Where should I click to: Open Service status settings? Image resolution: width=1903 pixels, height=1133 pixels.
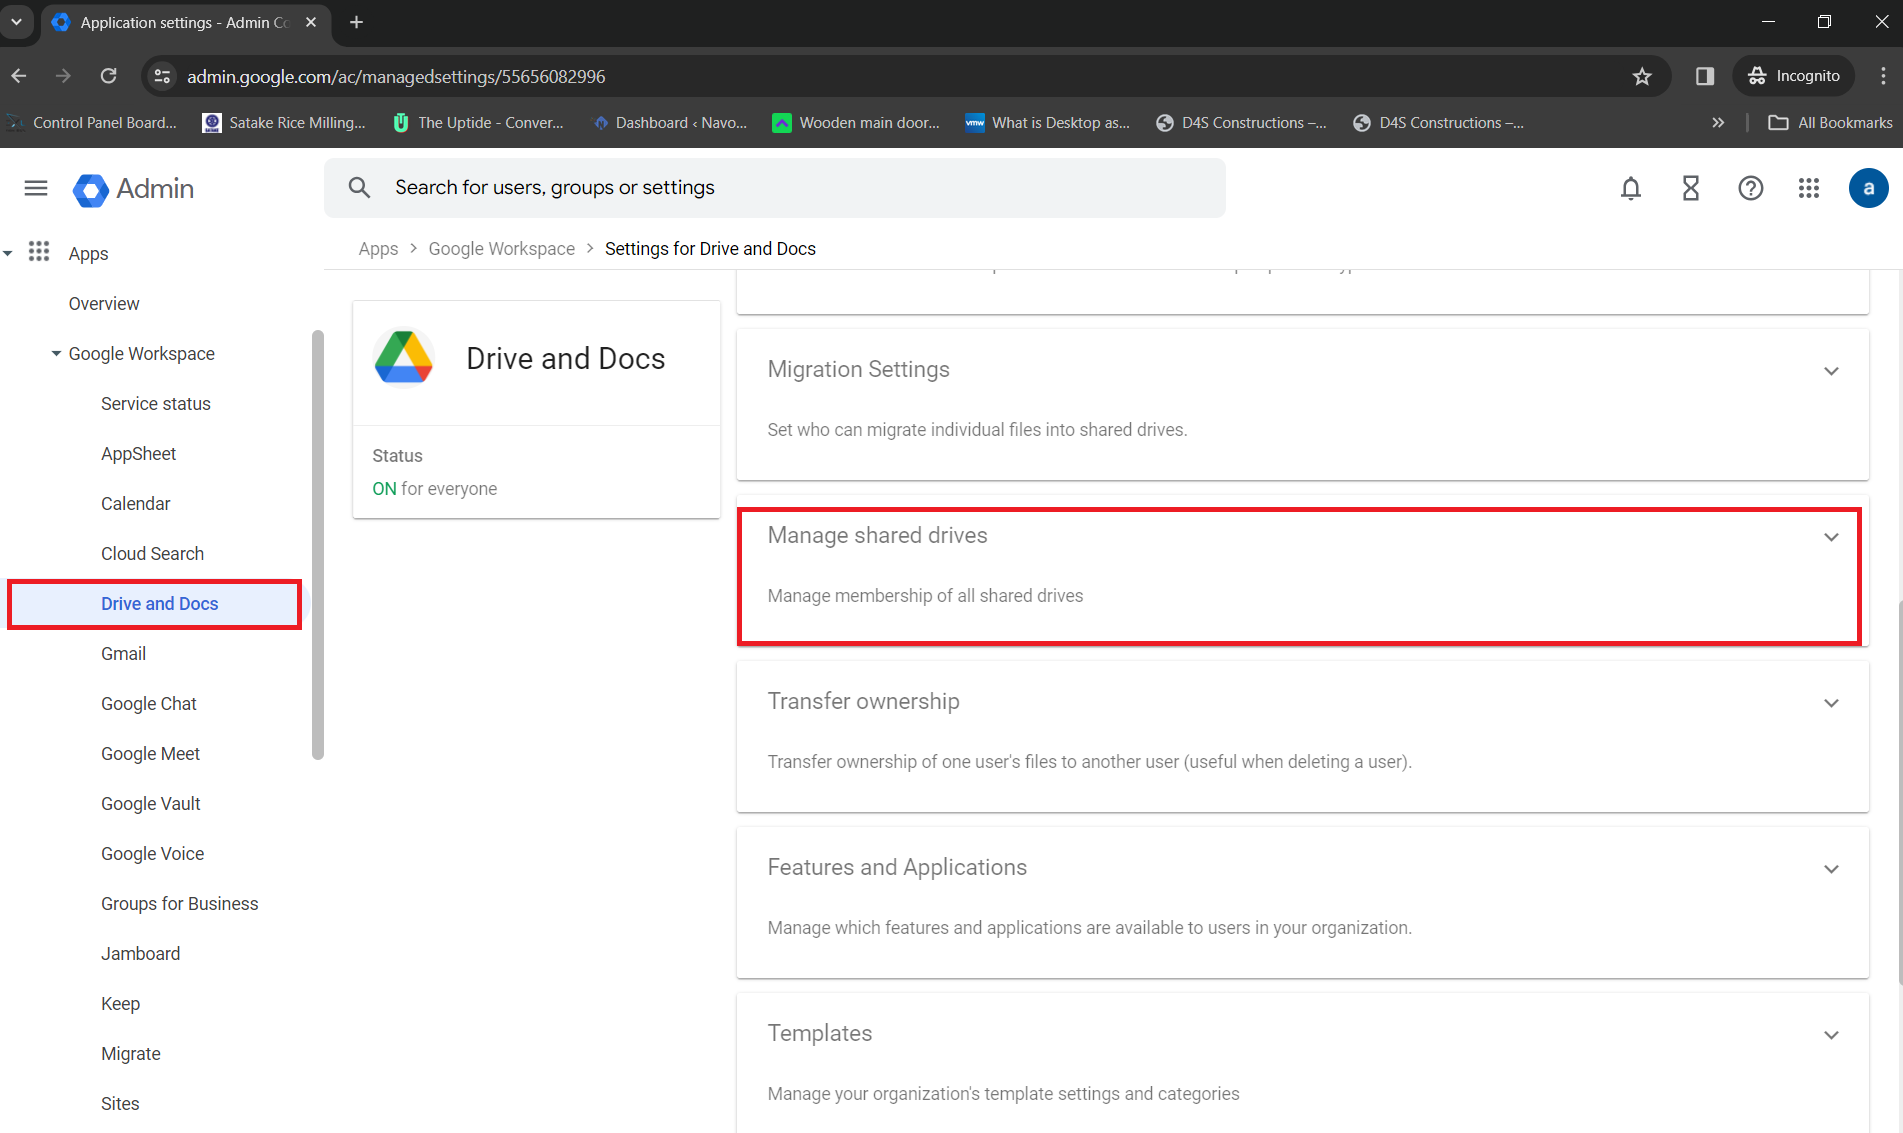156,403
